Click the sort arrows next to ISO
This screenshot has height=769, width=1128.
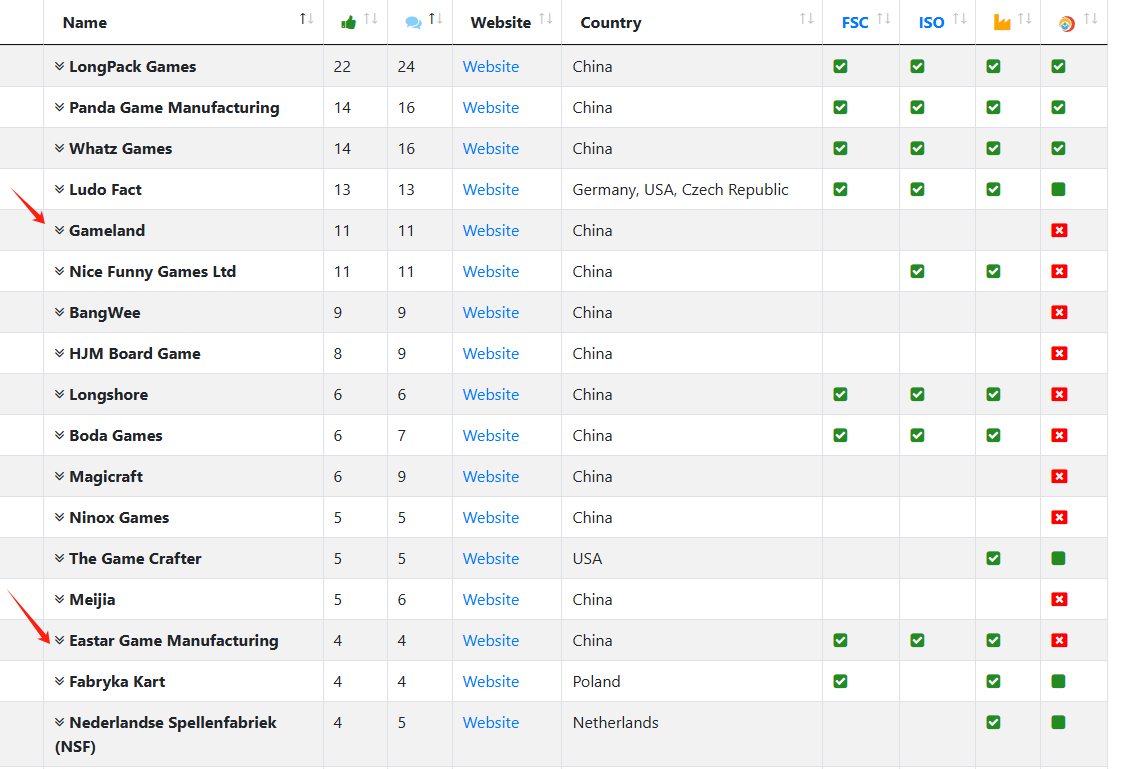click(x=960, y=19)
